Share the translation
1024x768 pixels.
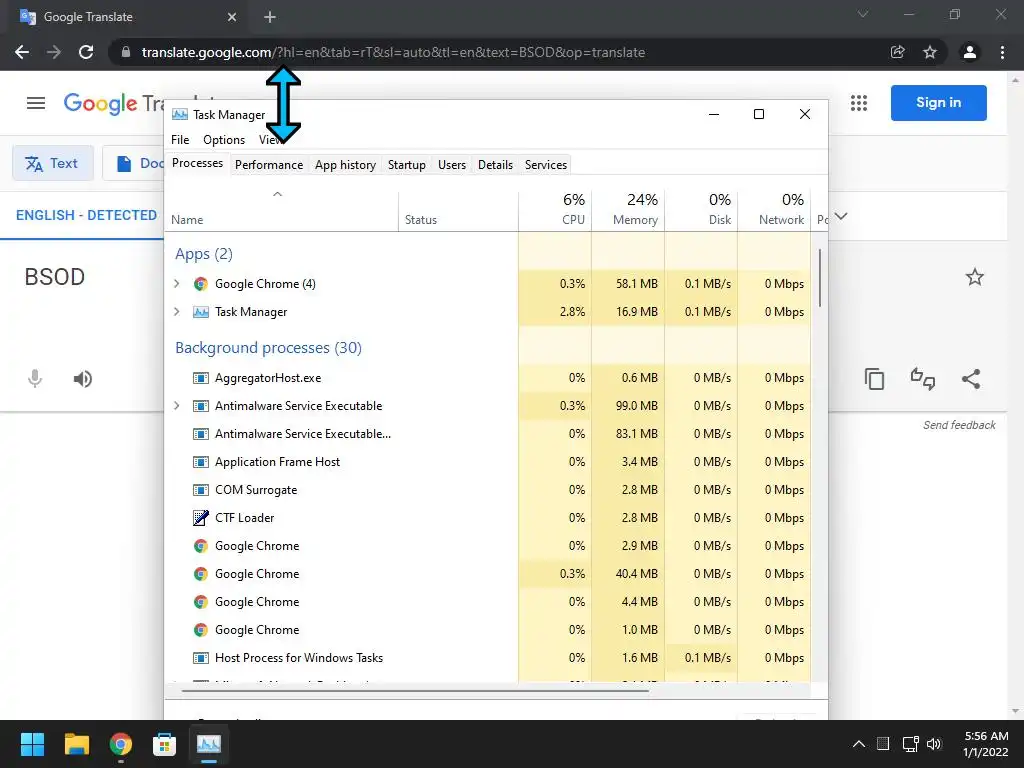[971, 379]
